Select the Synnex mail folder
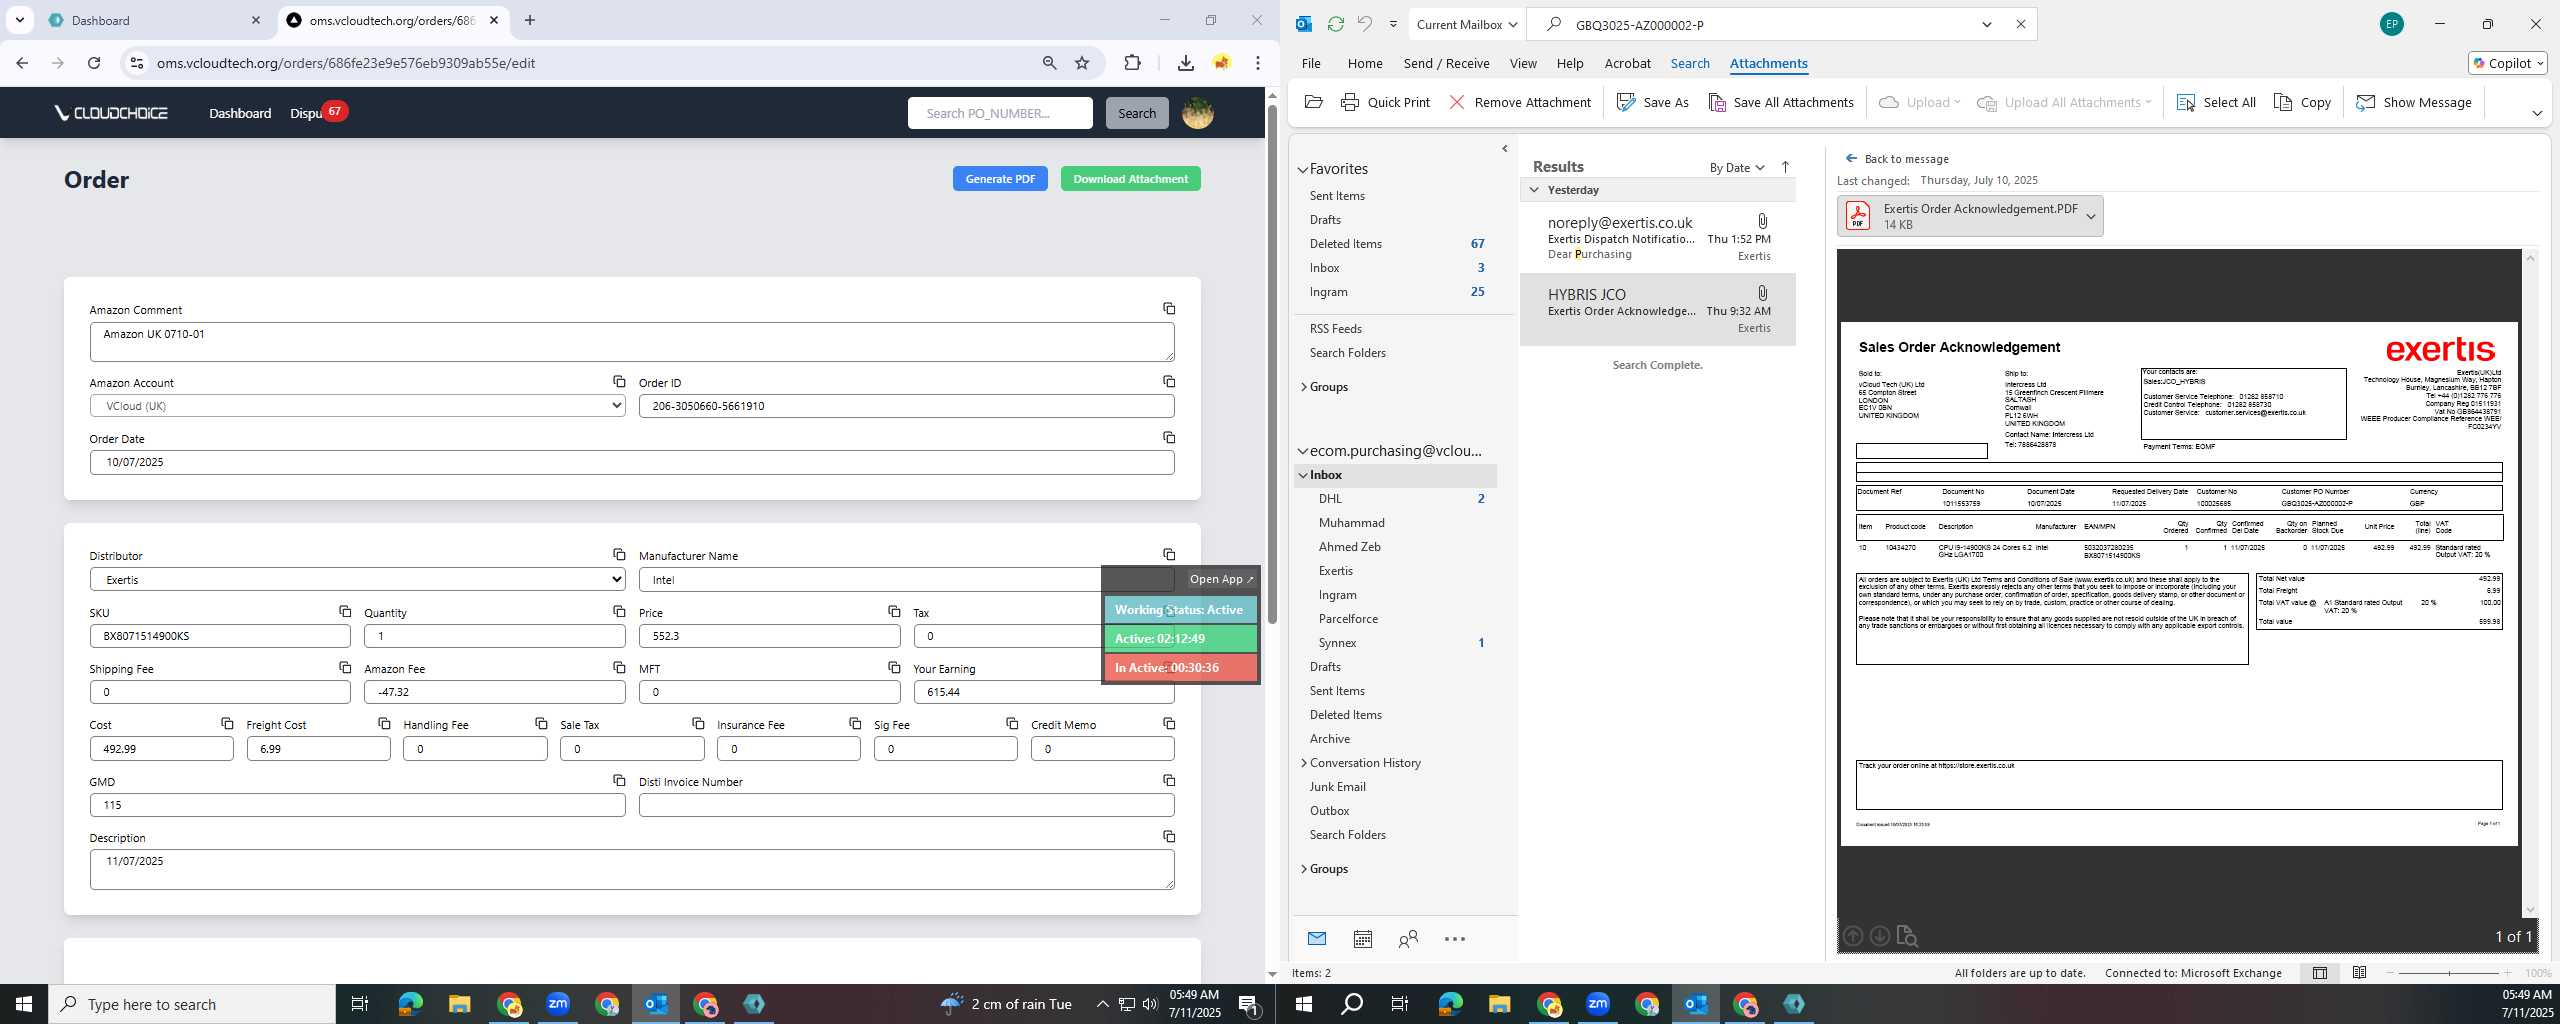 pyautogui.click(x=1337, y=643)
